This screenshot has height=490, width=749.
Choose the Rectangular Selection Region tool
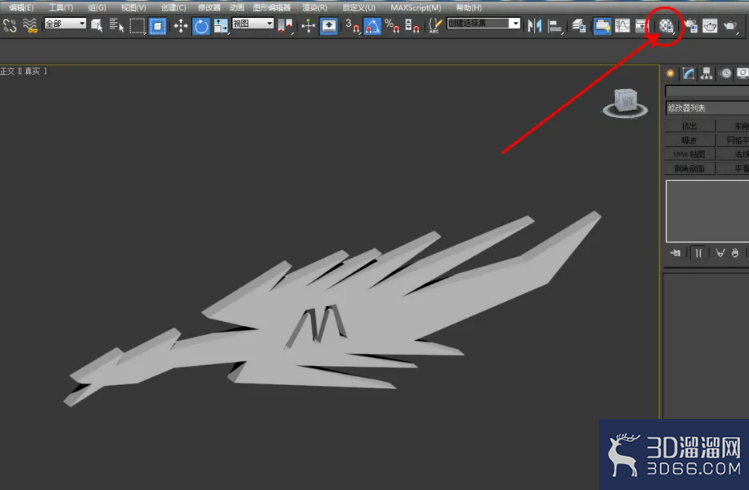(x=138, y=25)
